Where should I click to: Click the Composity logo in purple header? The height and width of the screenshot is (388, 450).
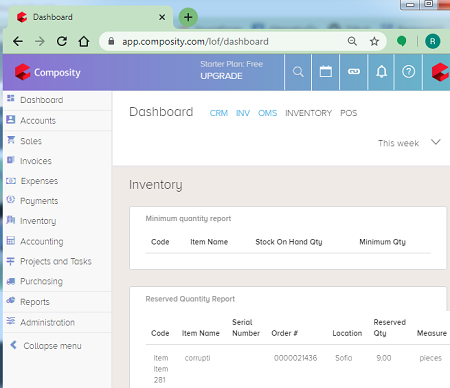(48, 72)
